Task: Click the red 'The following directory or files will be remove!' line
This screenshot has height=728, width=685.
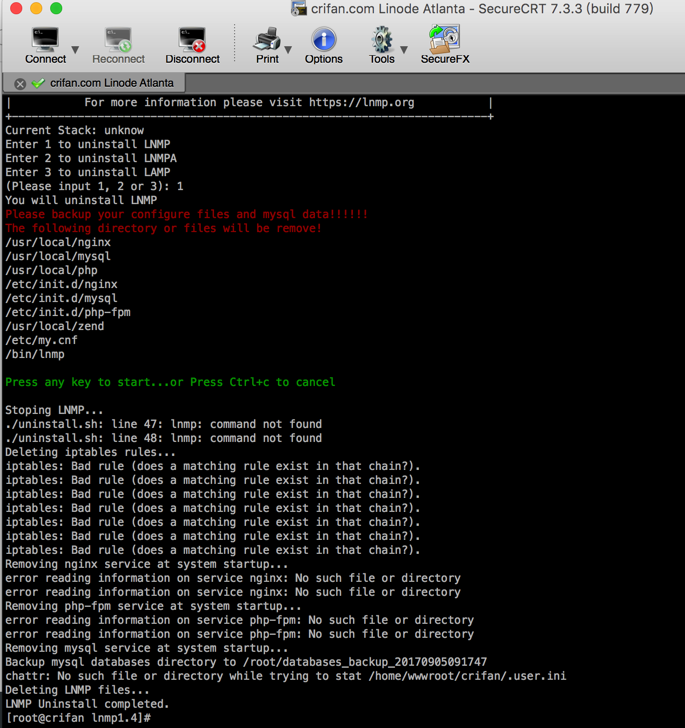Action: 163,228
